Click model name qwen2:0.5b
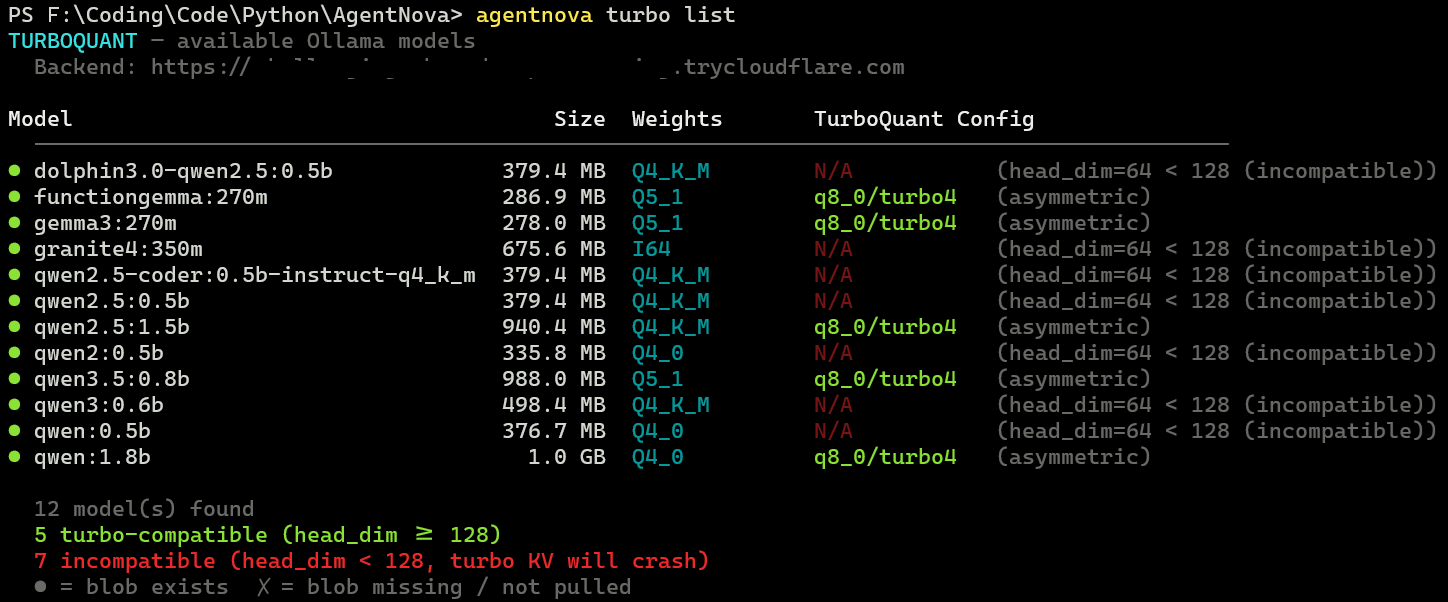This screenshot has height=602, width=1448. coord(99,353)
